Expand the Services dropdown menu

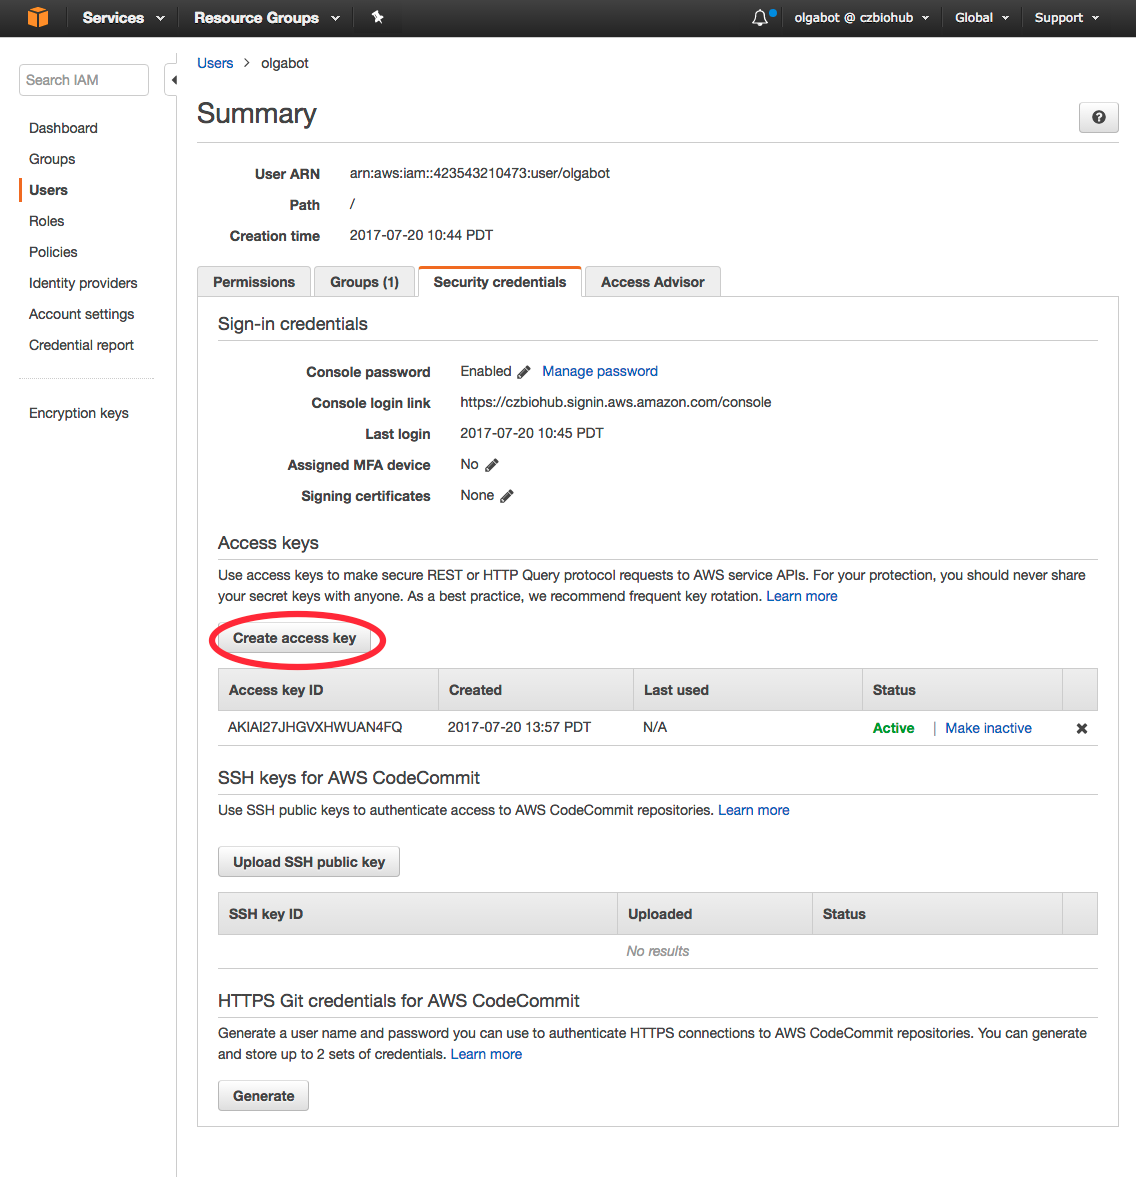point(123,17)
